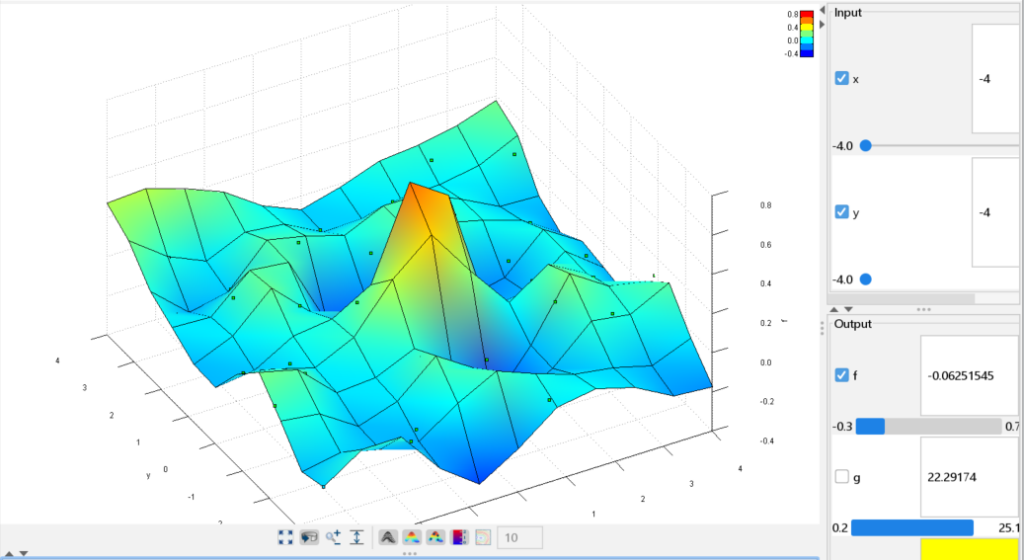Click the fit-to-view expand arrows icon
Image resolution: width=1024 pixels, height=560 pixels.
pyautogui.click(x=285, y=538)
